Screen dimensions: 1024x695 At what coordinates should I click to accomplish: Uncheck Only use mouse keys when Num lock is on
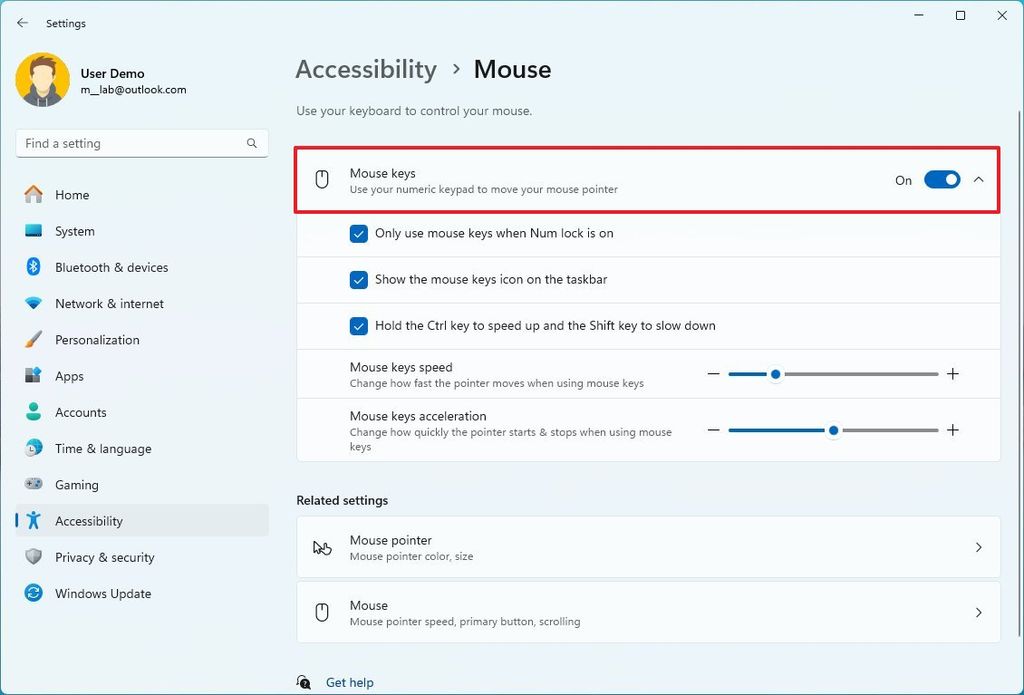(x=359, y=232)
